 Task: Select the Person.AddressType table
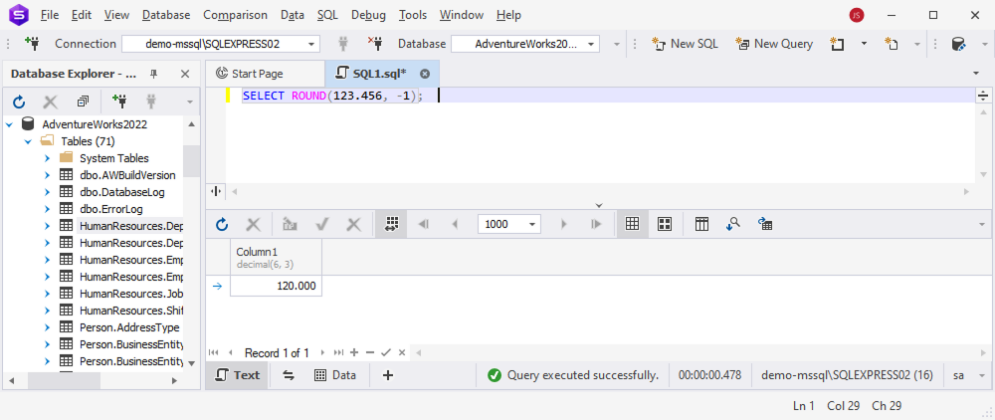pos(129,327)
